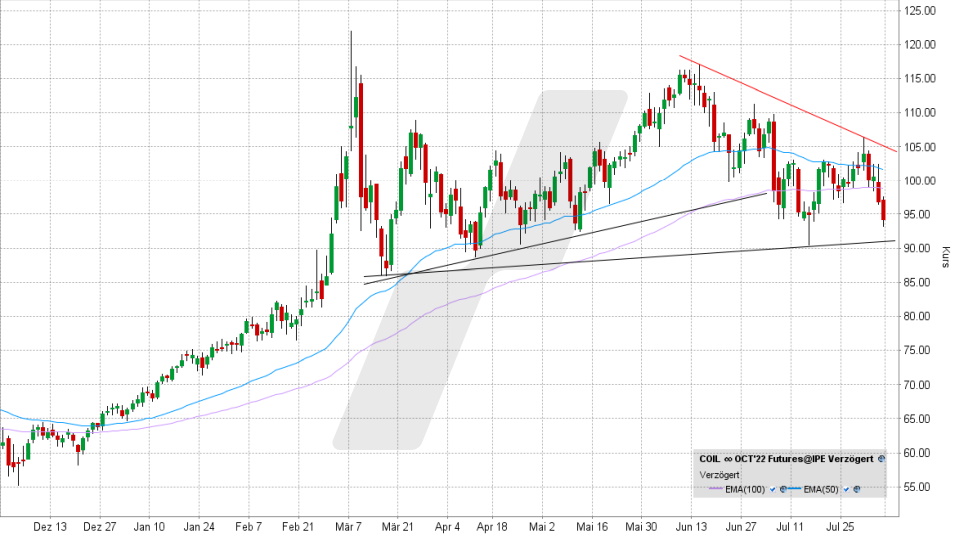Click the 100.00 price axis label
This screenshot has height=540, width=960.
click(x=920, y=181)
